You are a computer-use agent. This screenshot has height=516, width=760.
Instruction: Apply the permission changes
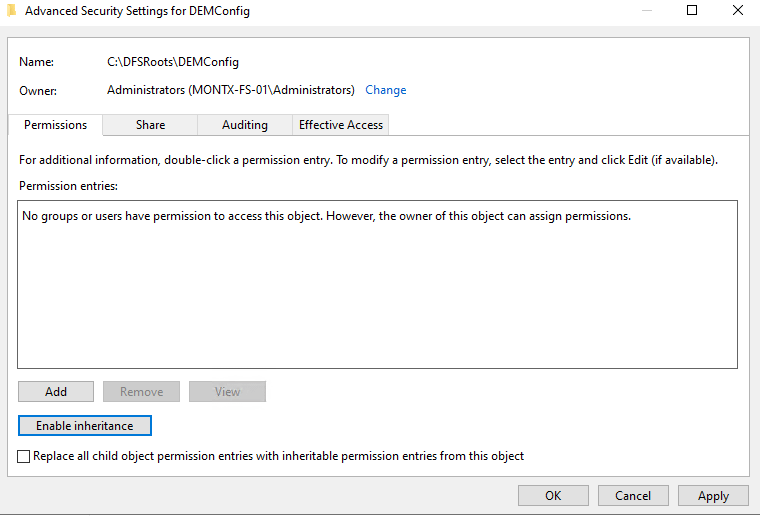coord(713,495)
